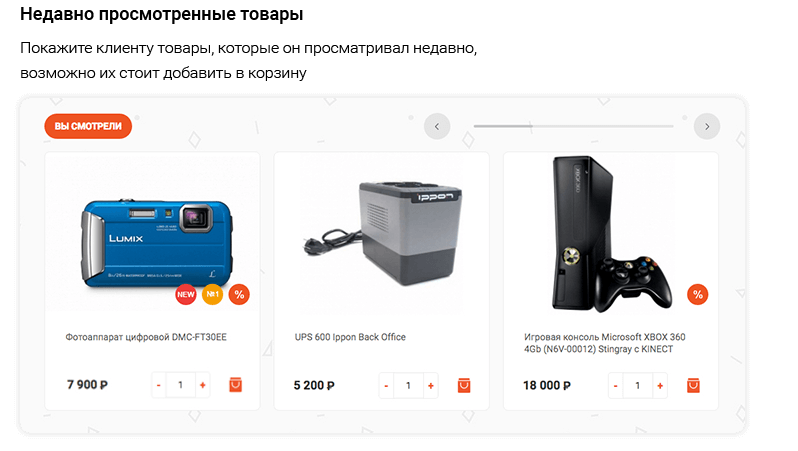This screenshot has width=798, height=451.
Task: Click the №1 badge on camera card
Action: pyautogui.click(x=212, y=294)
